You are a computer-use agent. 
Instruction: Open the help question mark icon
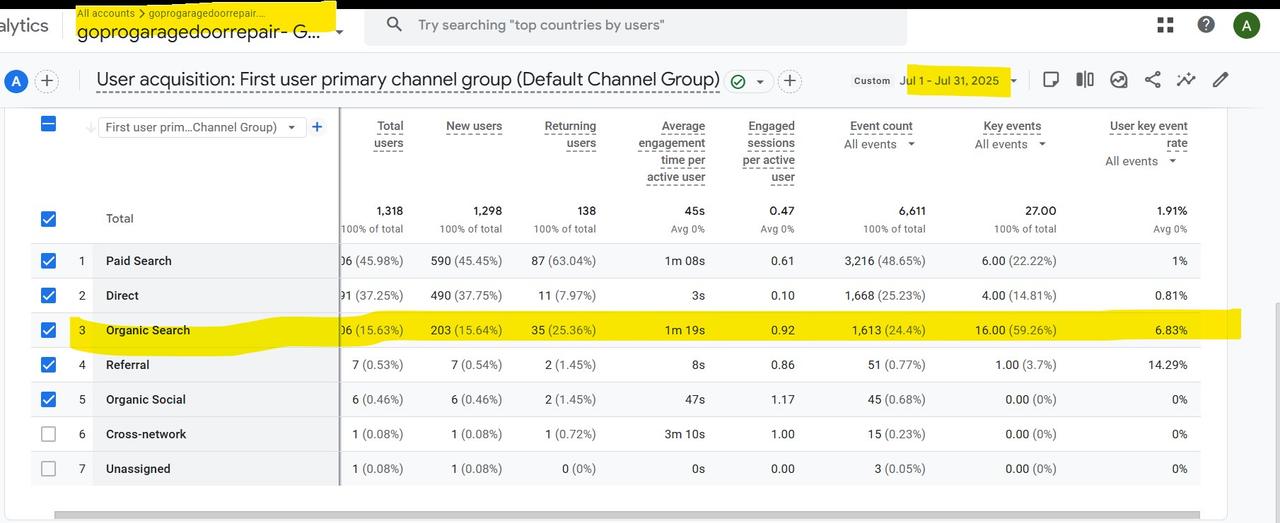(x=1206, y=25)
